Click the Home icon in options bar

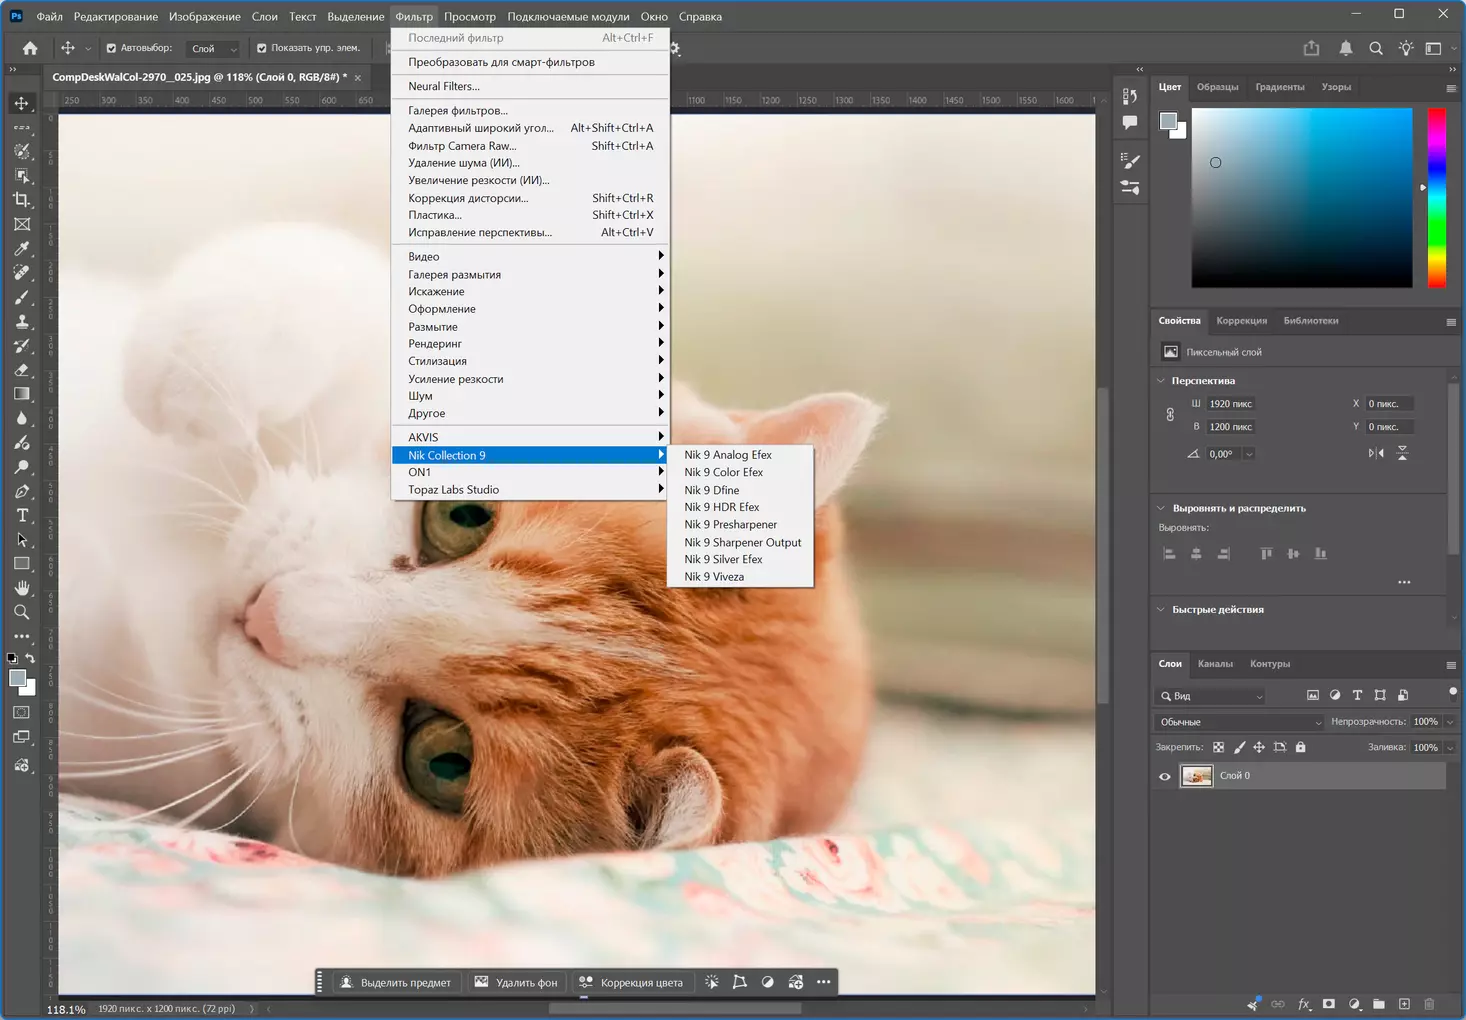[x=30, y=48]
